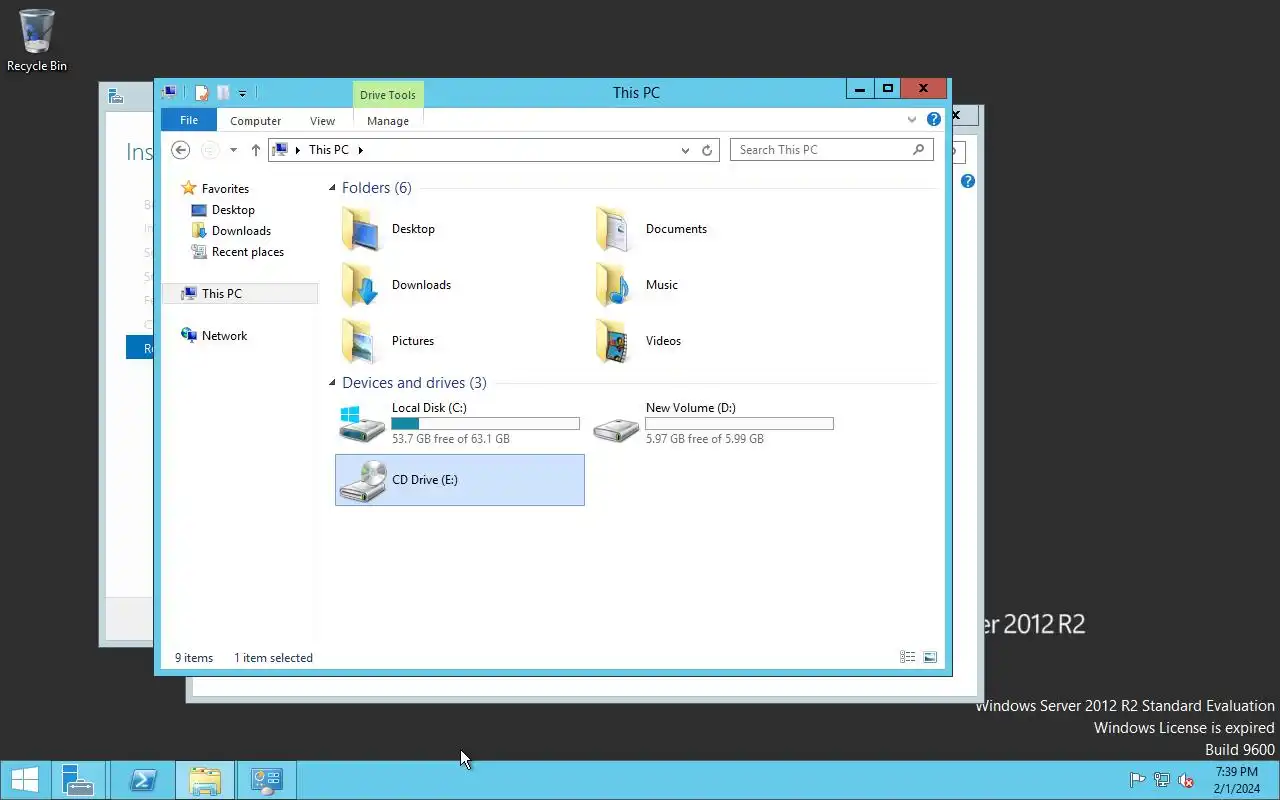1280x800 pixels.
Task: Click This PC in the address bar
Action: point(329,150)
